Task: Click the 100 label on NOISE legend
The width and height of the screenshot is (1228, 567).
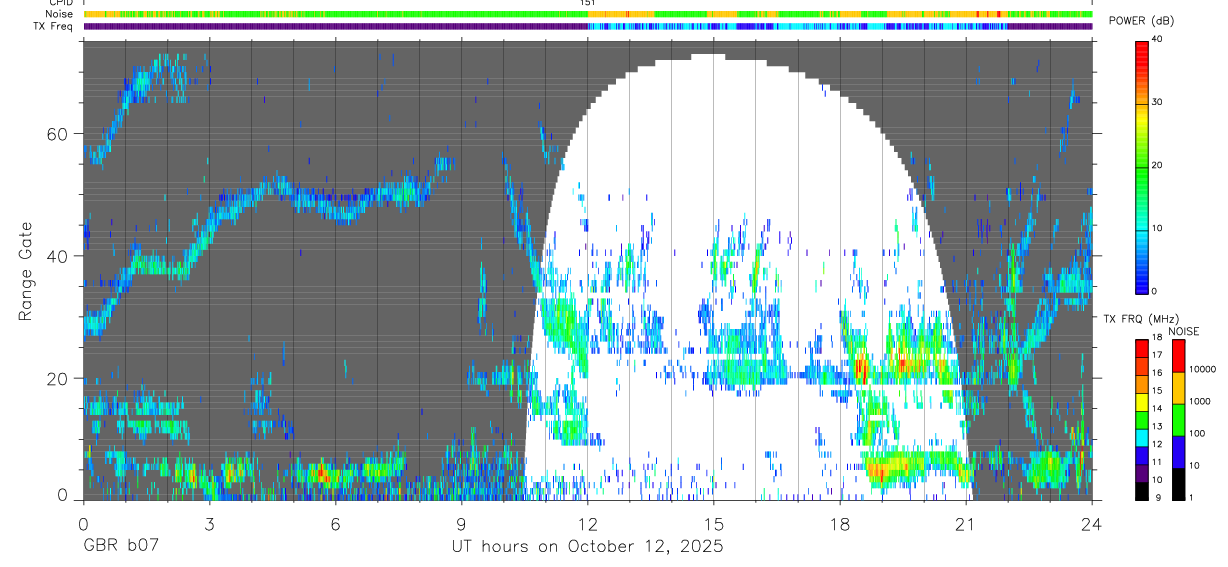Action: [x=1196, y=433]
